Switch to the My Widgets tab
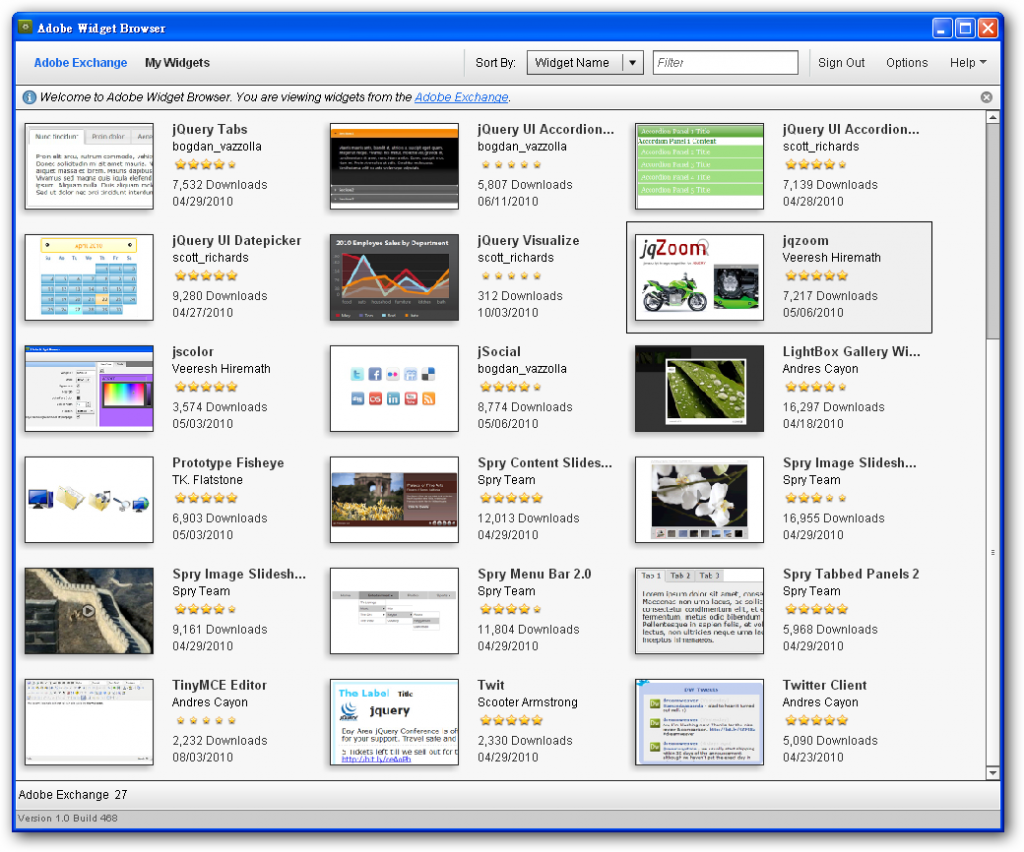Screen dimensions: 1024x852 point(177,62)
